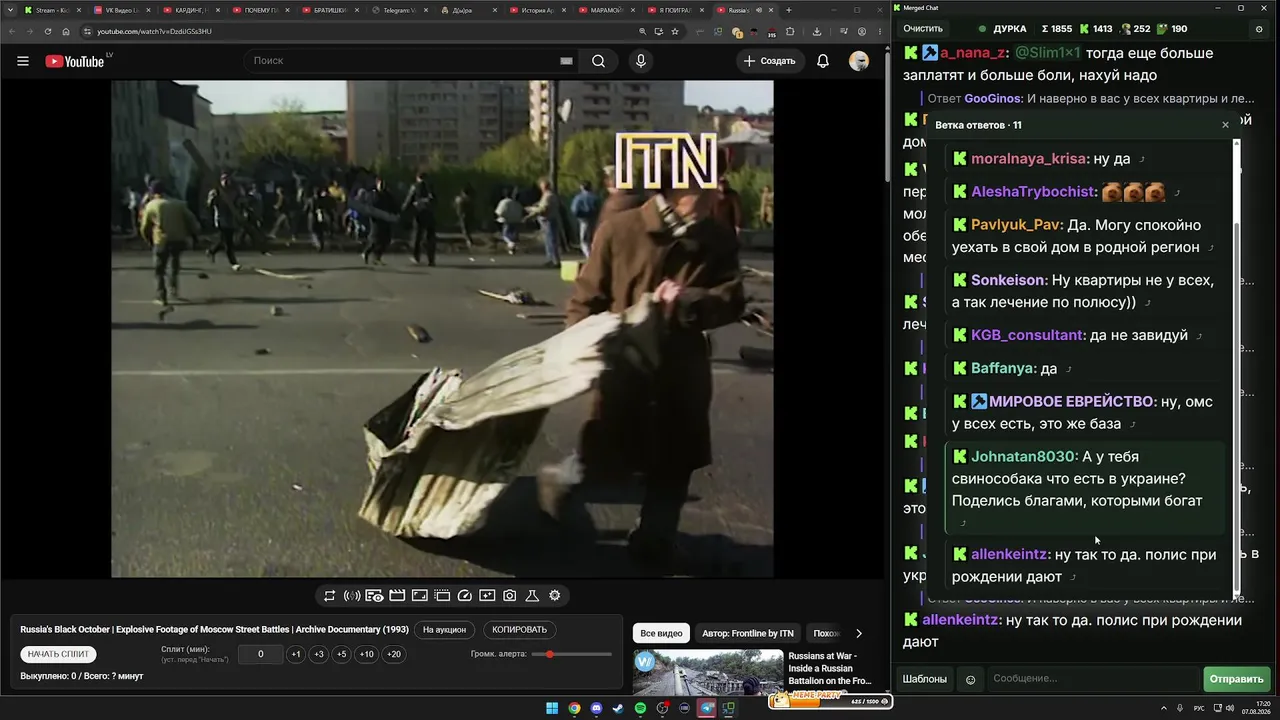1280x720 pixels.
Task: Take a video screenshot with camera icon
Action: 510,596
